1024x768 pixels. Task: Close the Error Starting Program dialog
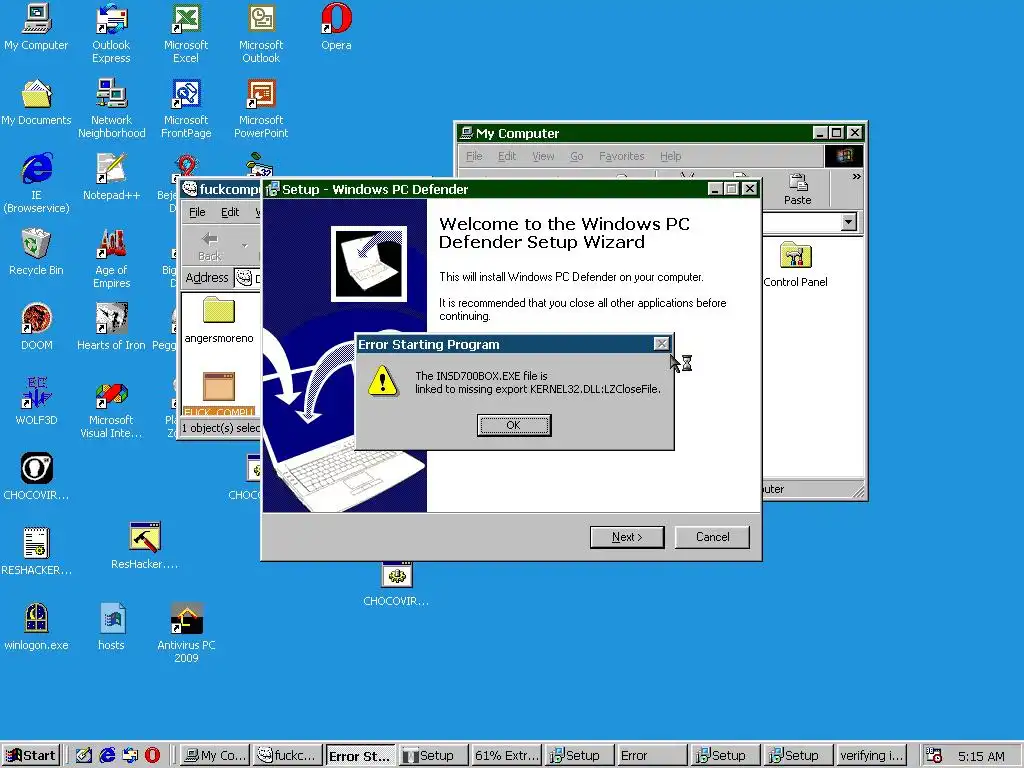tap(662, 344)
